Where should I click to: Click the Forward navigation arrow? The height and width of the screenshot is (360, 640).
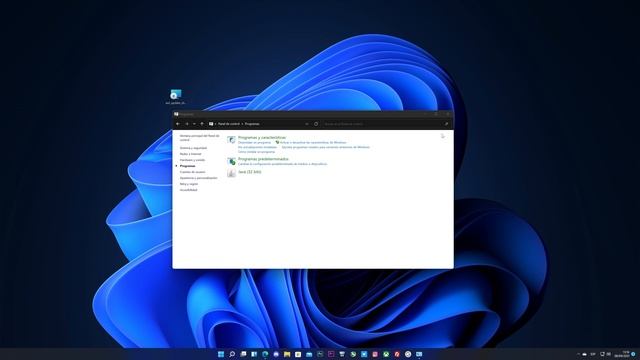187,124
